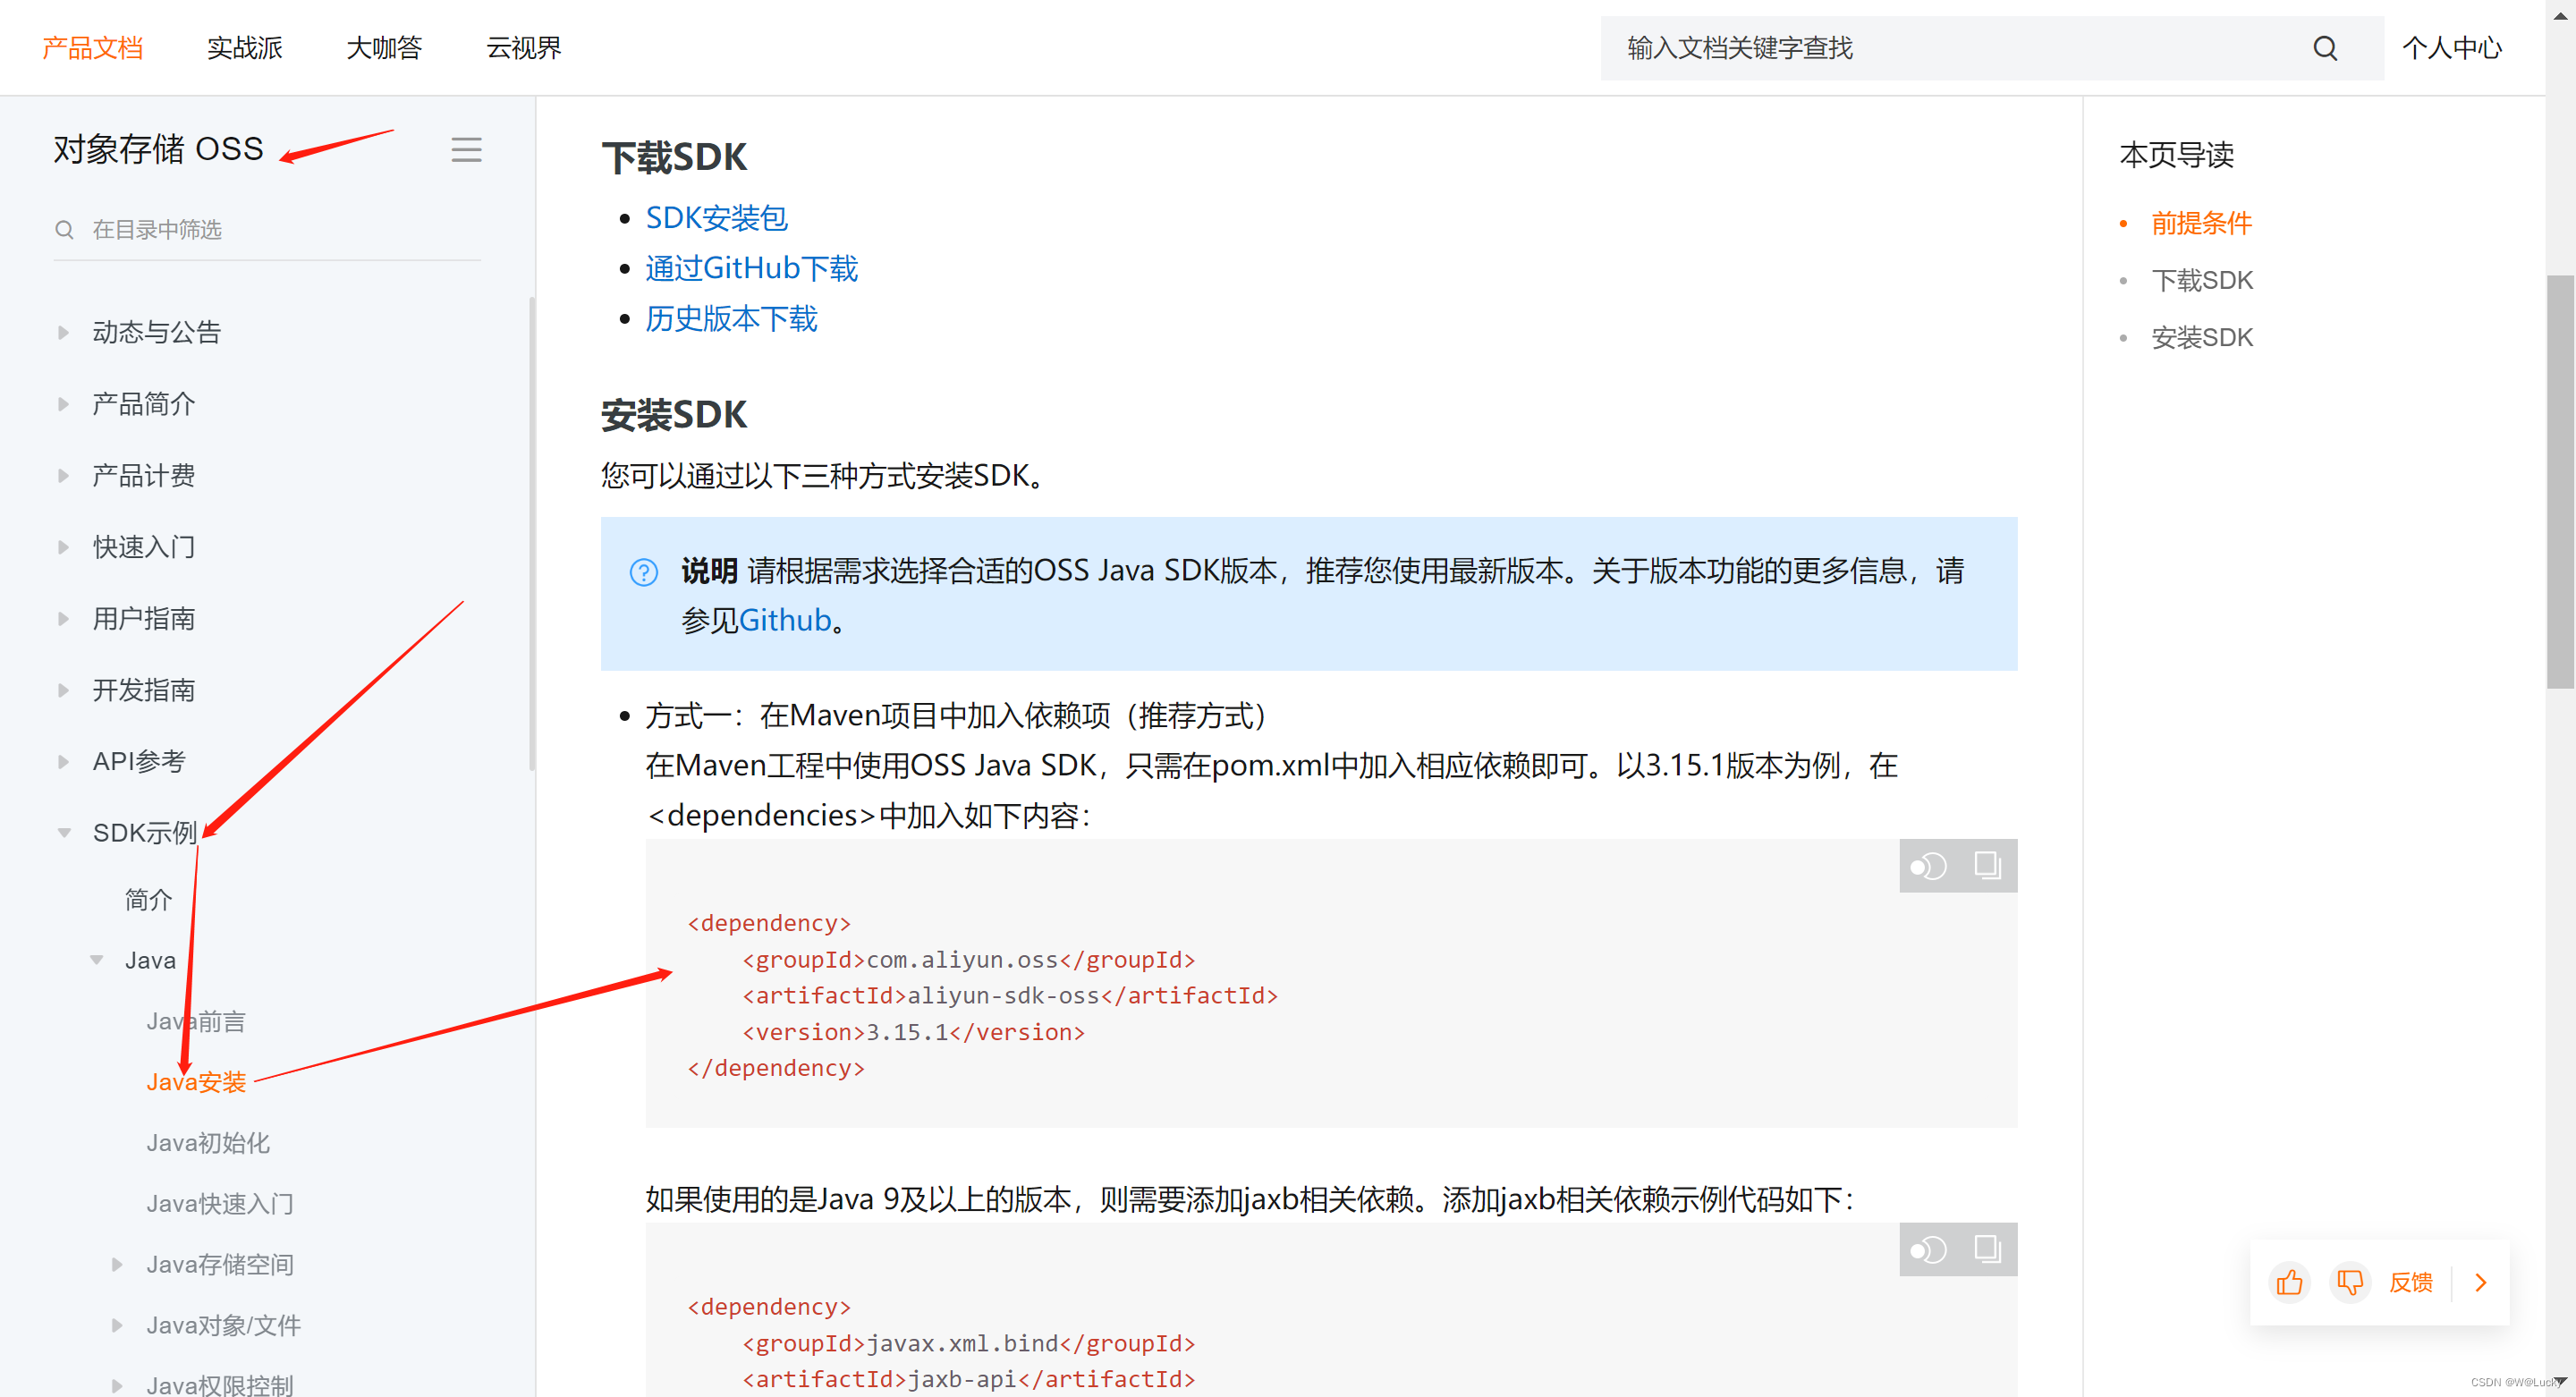2576x1397 pixels.
Task: Click the sidebar hamburger menu icon
Action: 466,150
